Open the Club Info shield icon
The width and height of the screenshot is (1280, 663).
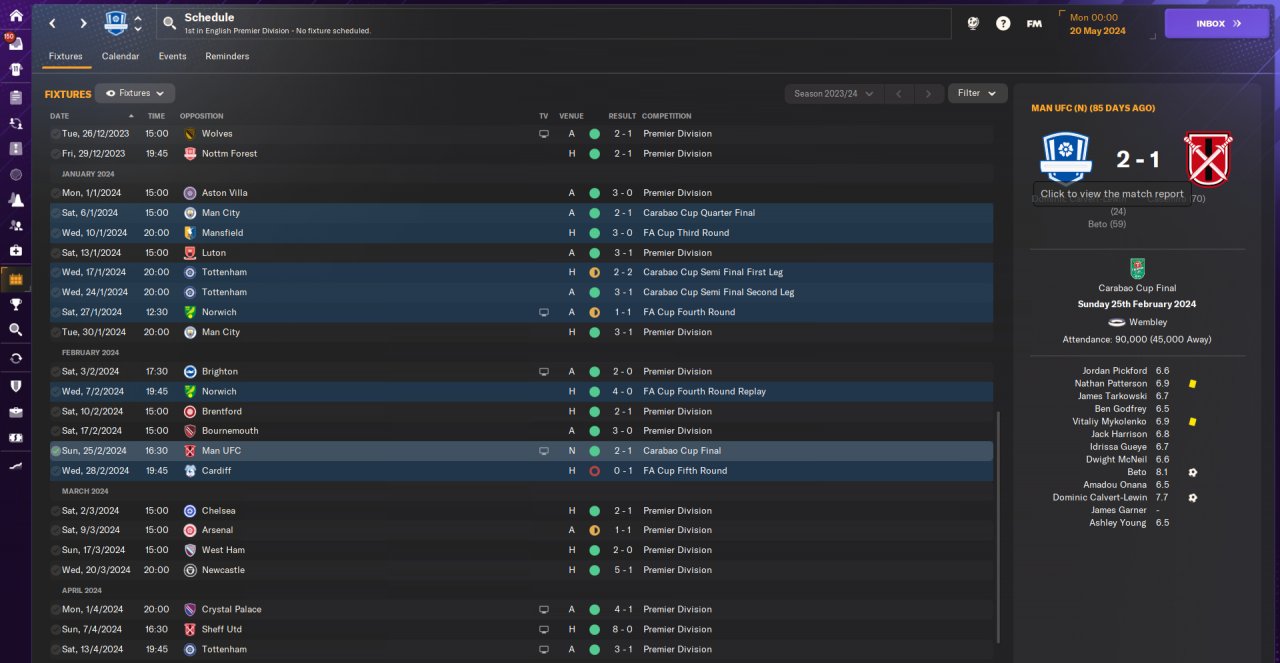click(15, 385)
